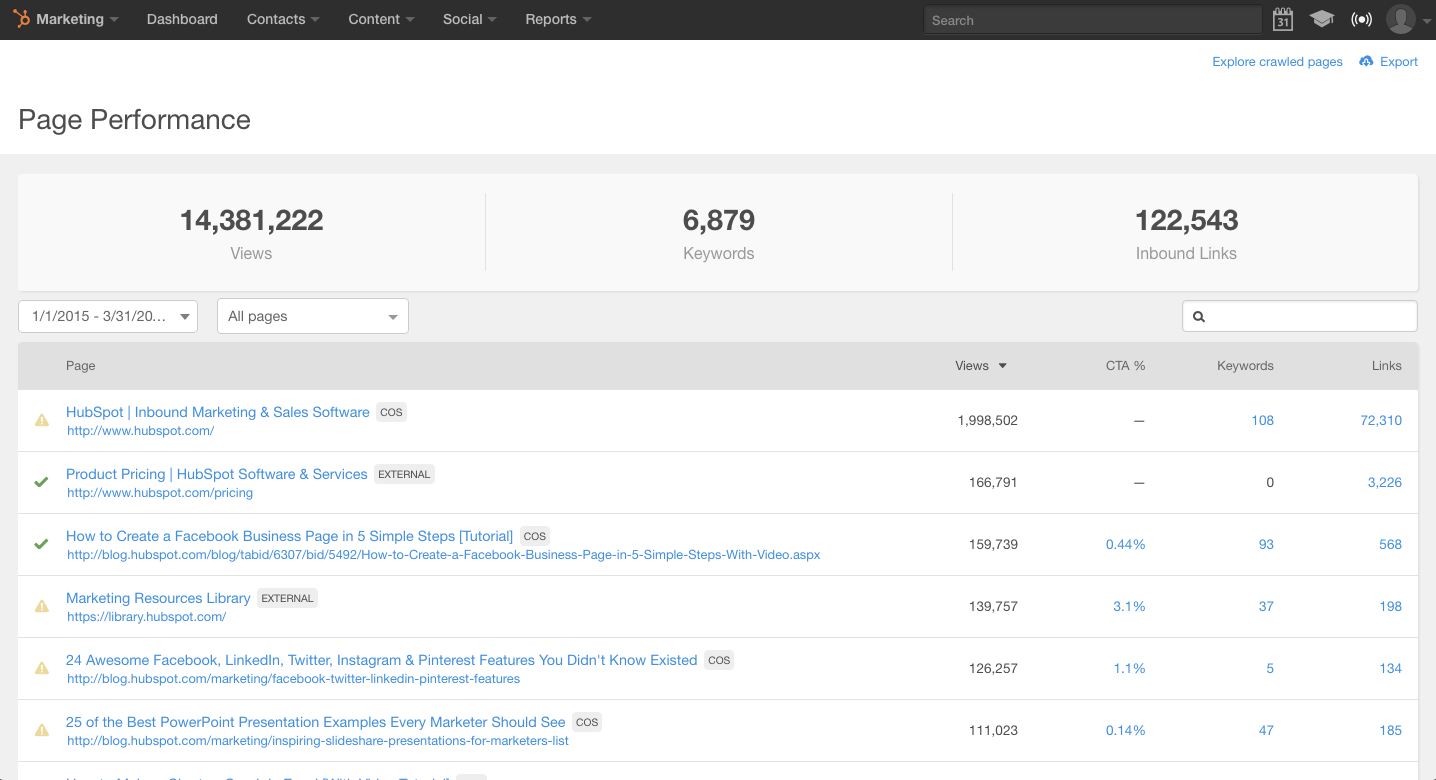The width and height of the screenshot is (1436, 780).
Task: Click the magnifier icon in page filter box
Action: [x=1199, y=316]
